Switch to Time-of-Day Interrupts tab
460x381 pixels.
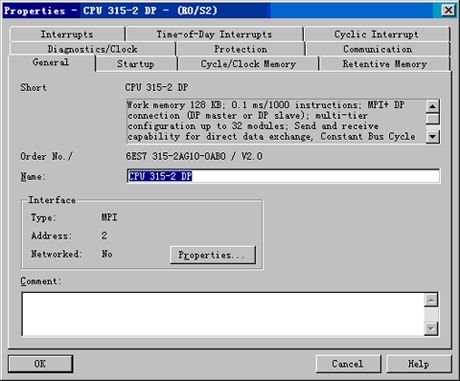pyautogui.click(x=214, y=34)
